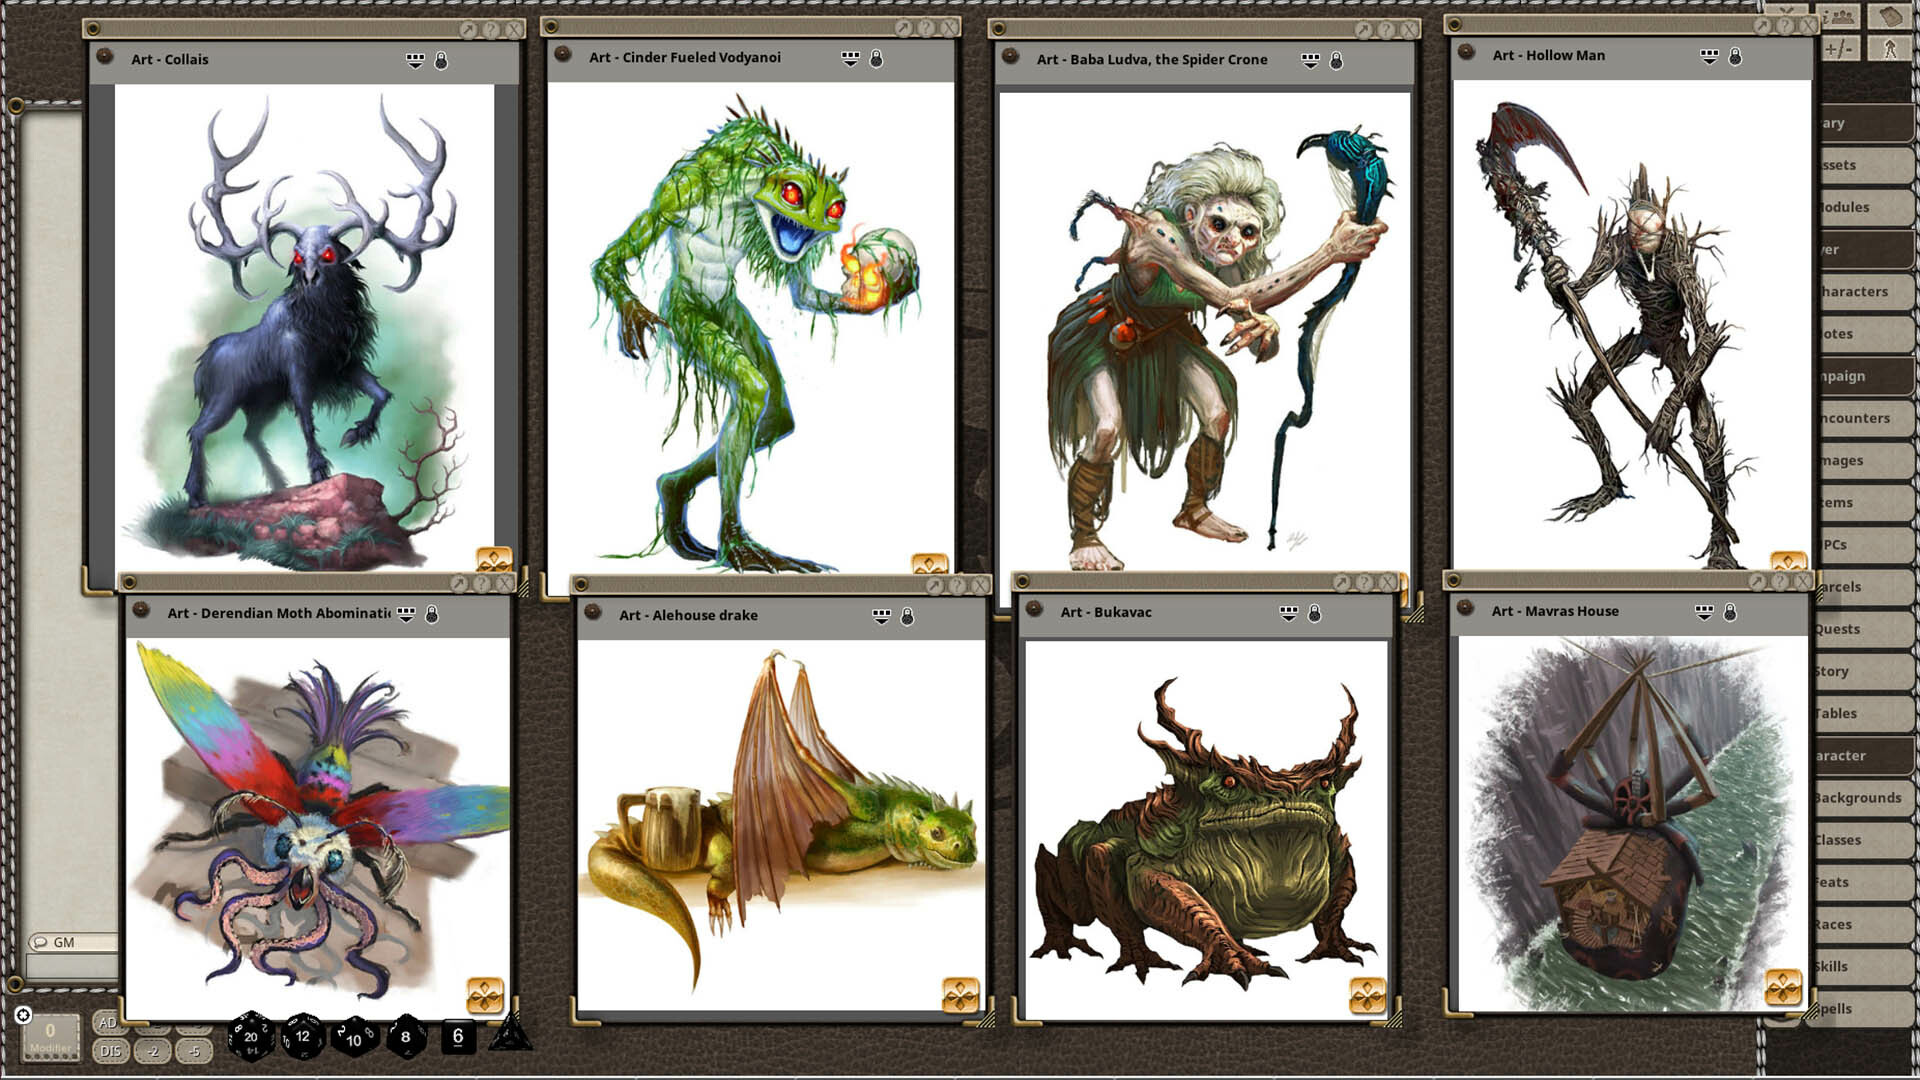Enable the DIS disadvantage toggle
Image resolution: width=1920 pixels, height=1080 pixels.
(x=110, y=1051)
